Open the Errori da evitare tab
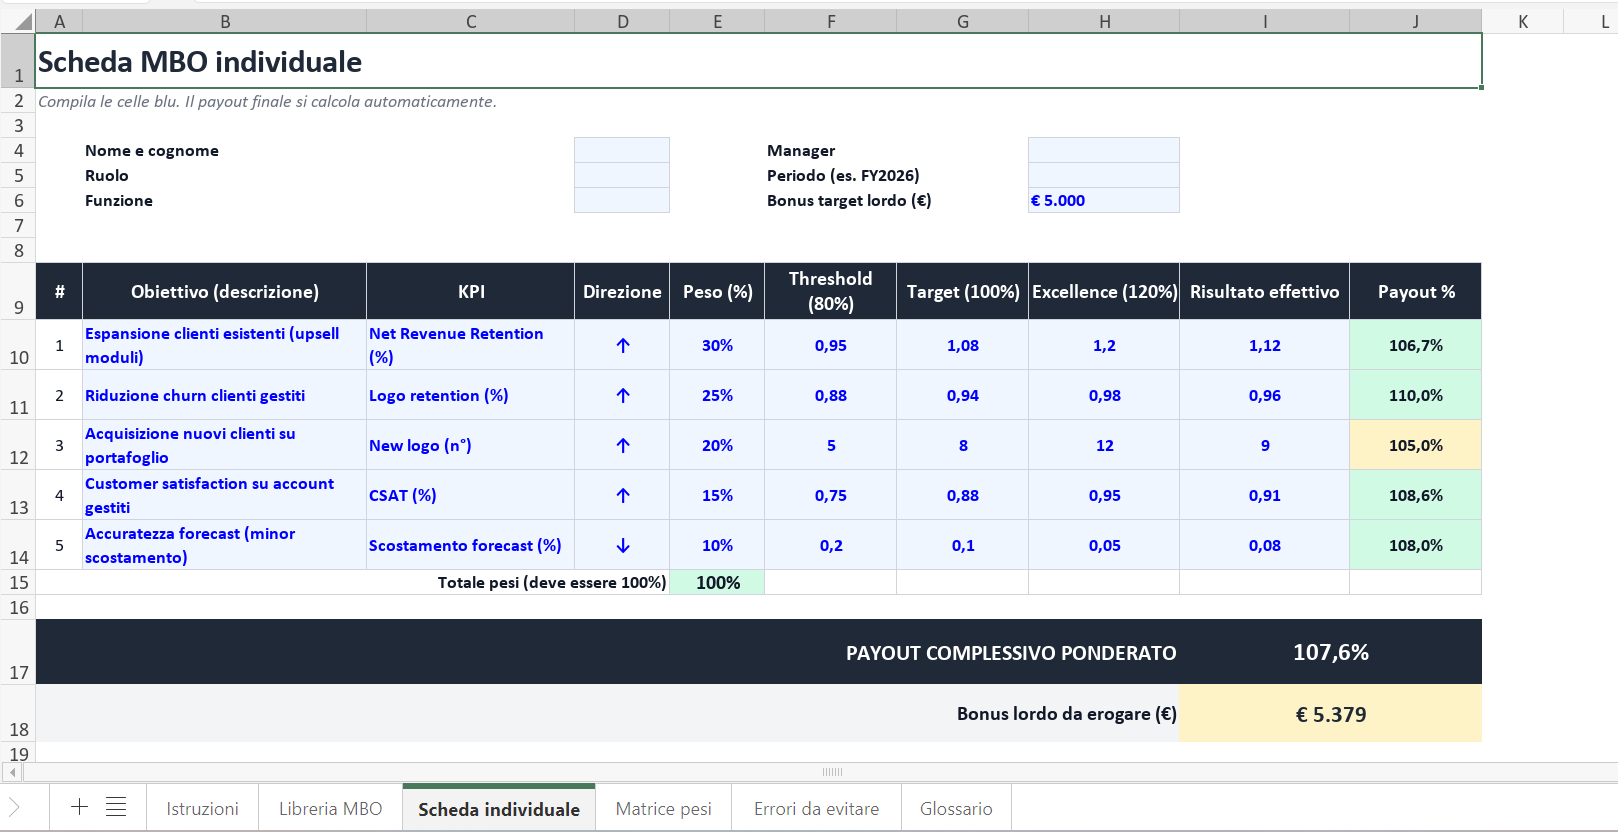The image size is (1618, 832). 816,808
